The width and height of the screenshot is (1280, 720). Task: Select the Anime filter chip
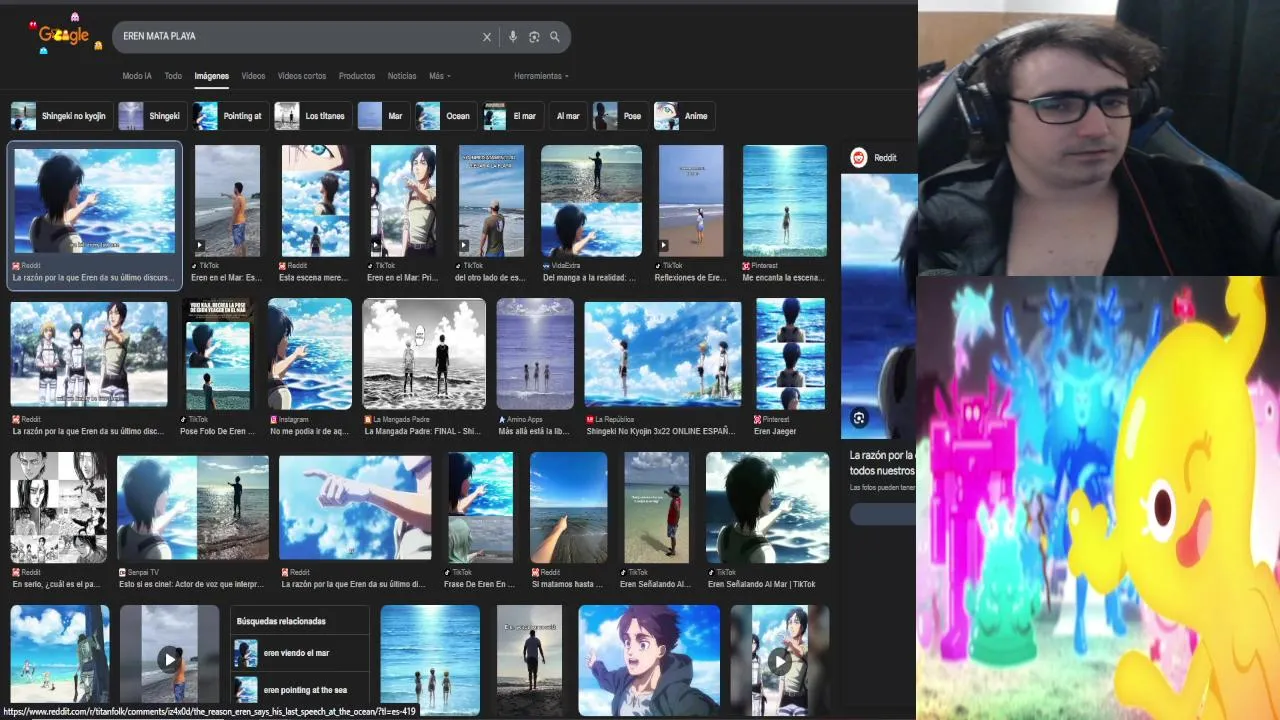pos(682,116)
